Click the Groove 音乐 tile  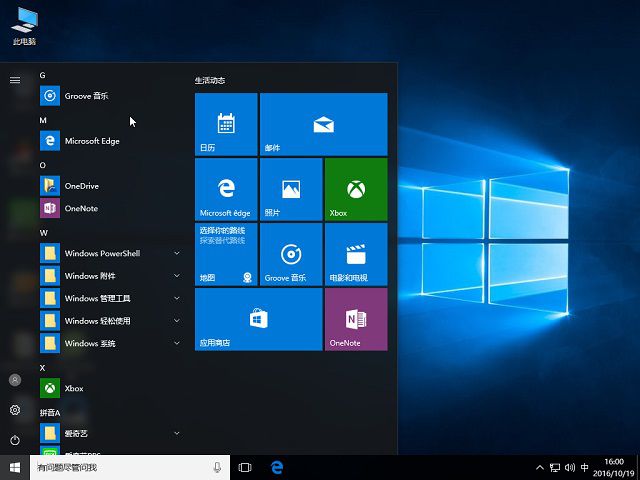(x=291, y=254)
